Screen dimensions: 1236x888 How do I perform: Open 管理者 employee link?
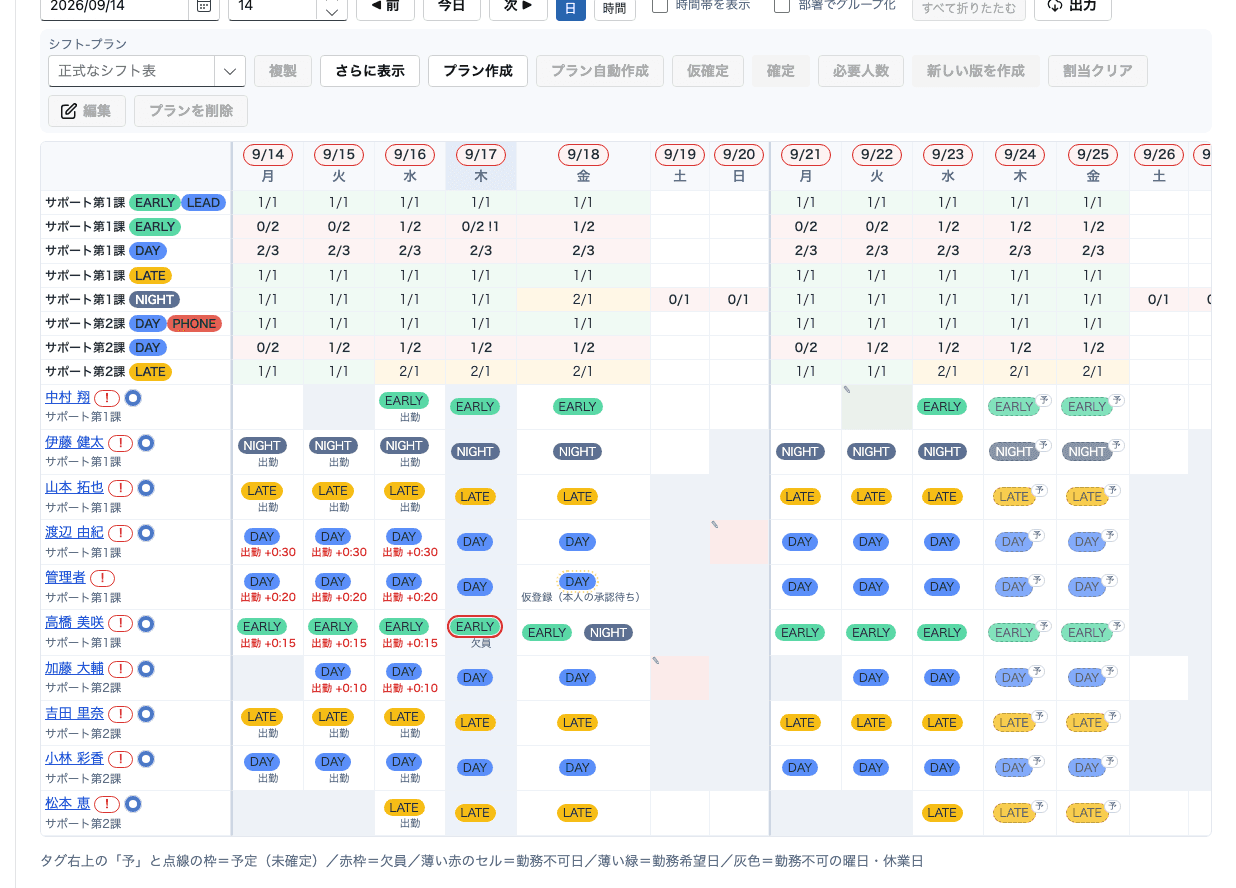pos(65,577)
